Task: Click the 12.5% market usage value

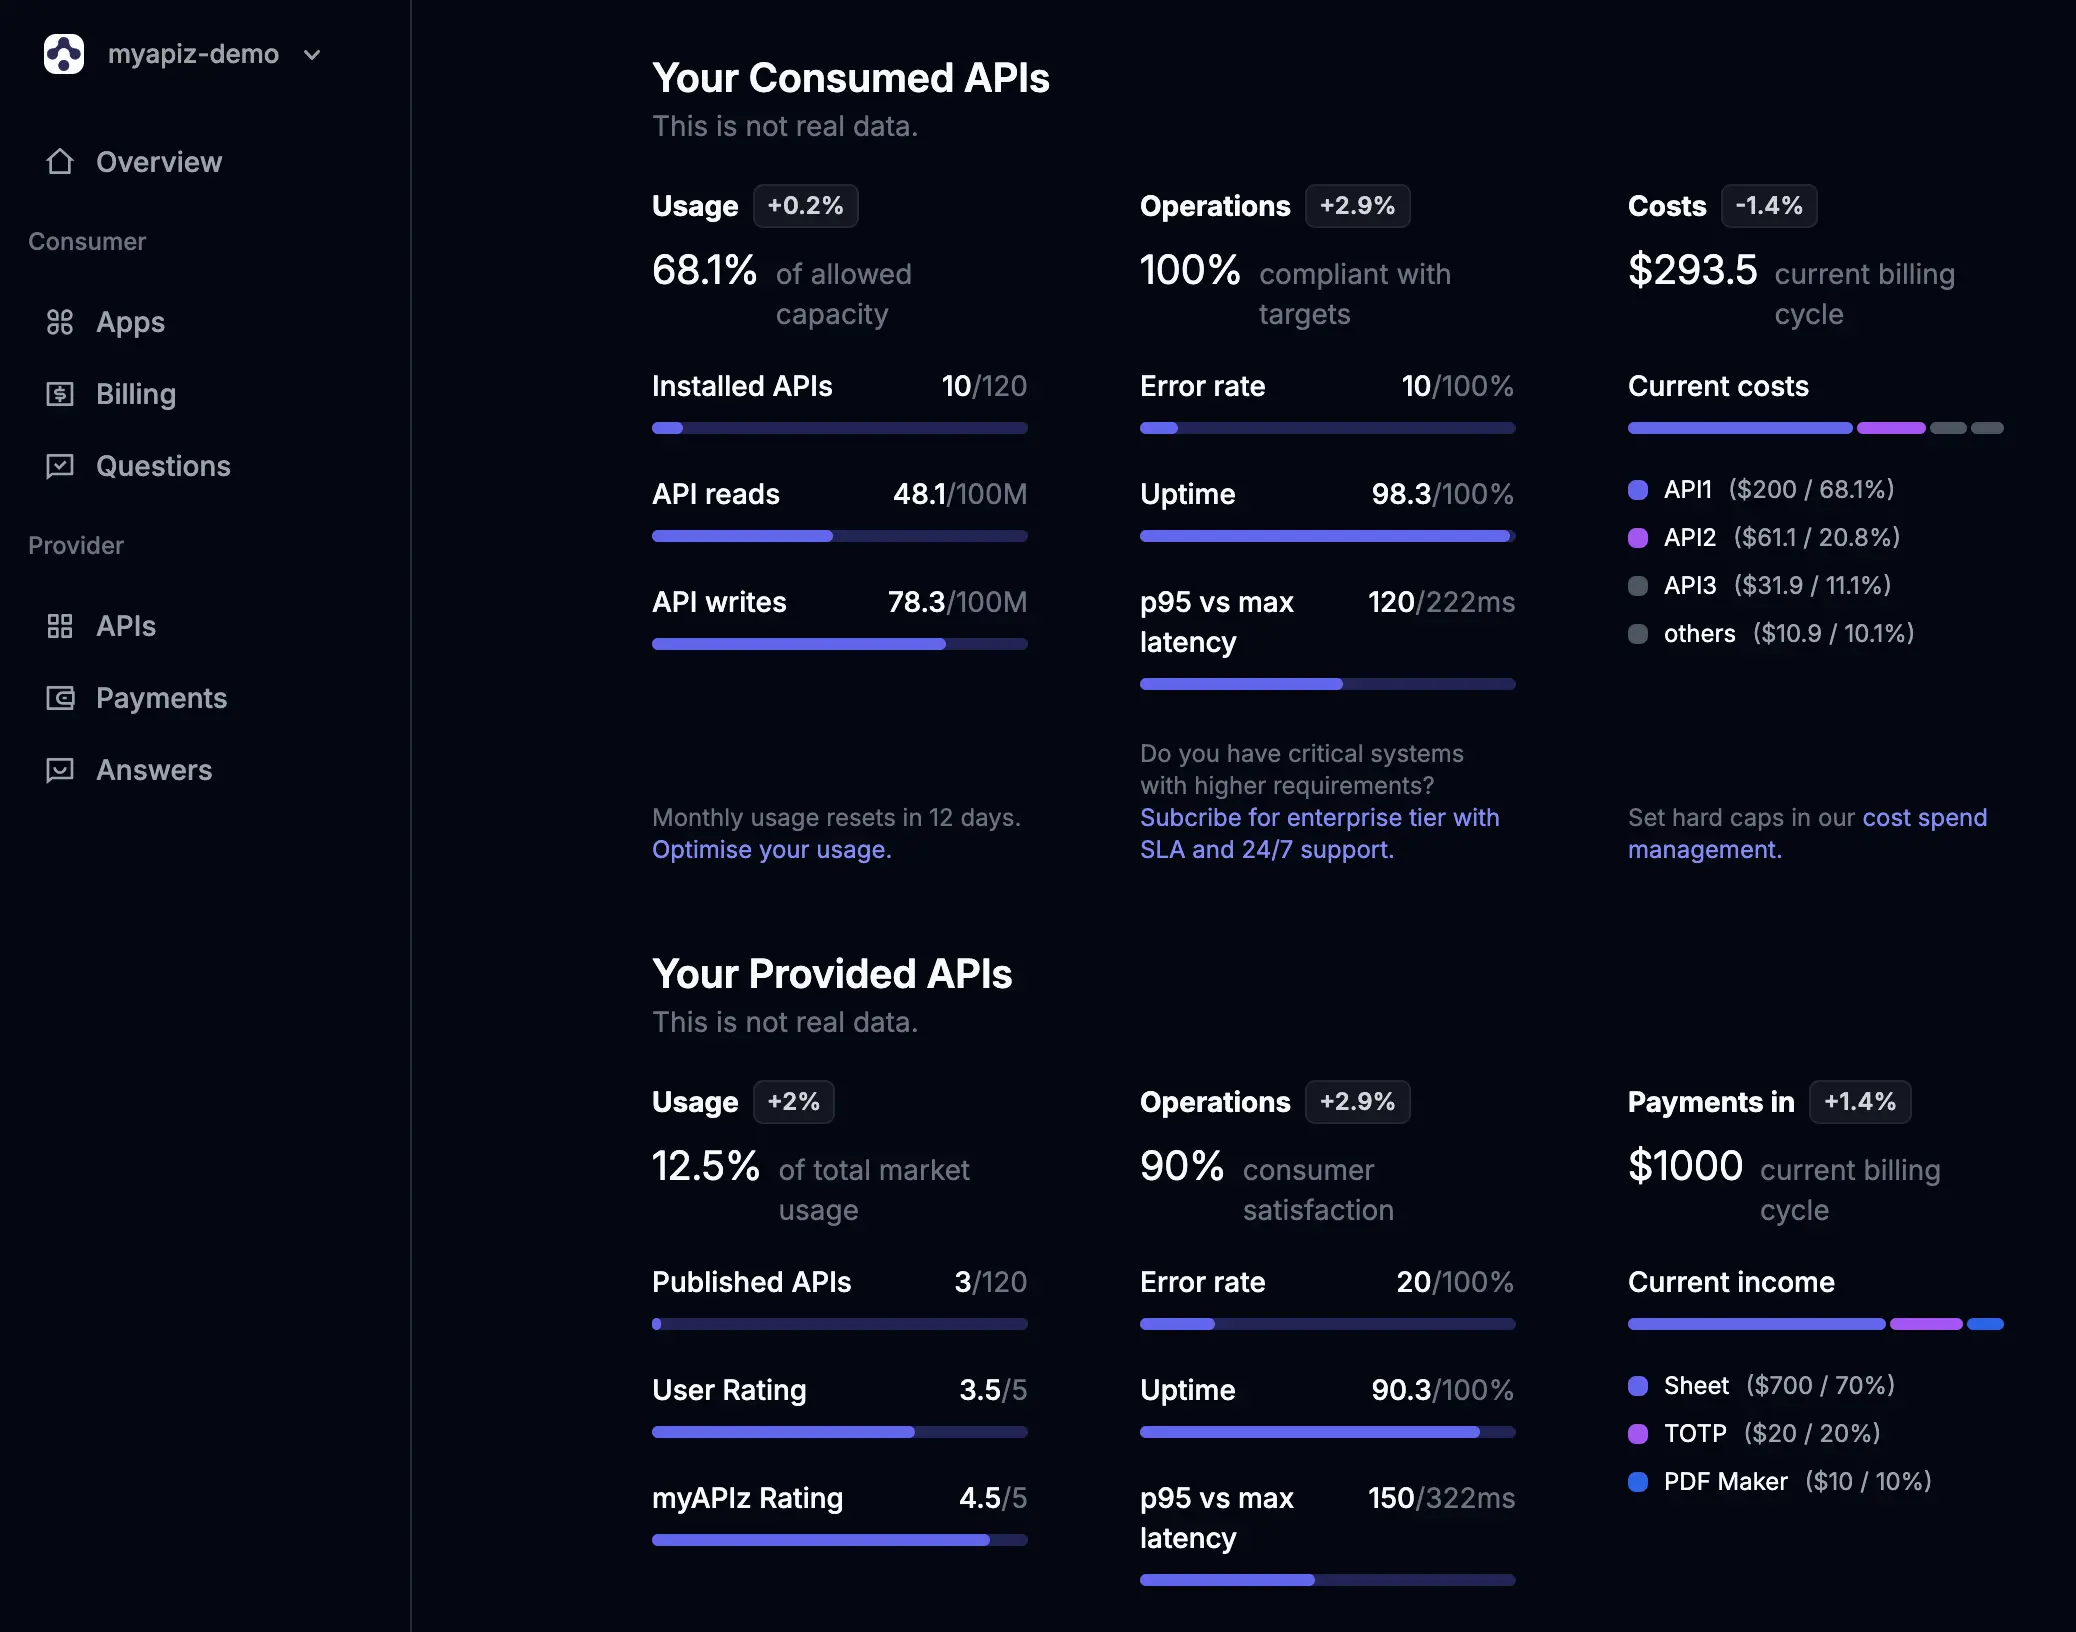Action: 706,1166
